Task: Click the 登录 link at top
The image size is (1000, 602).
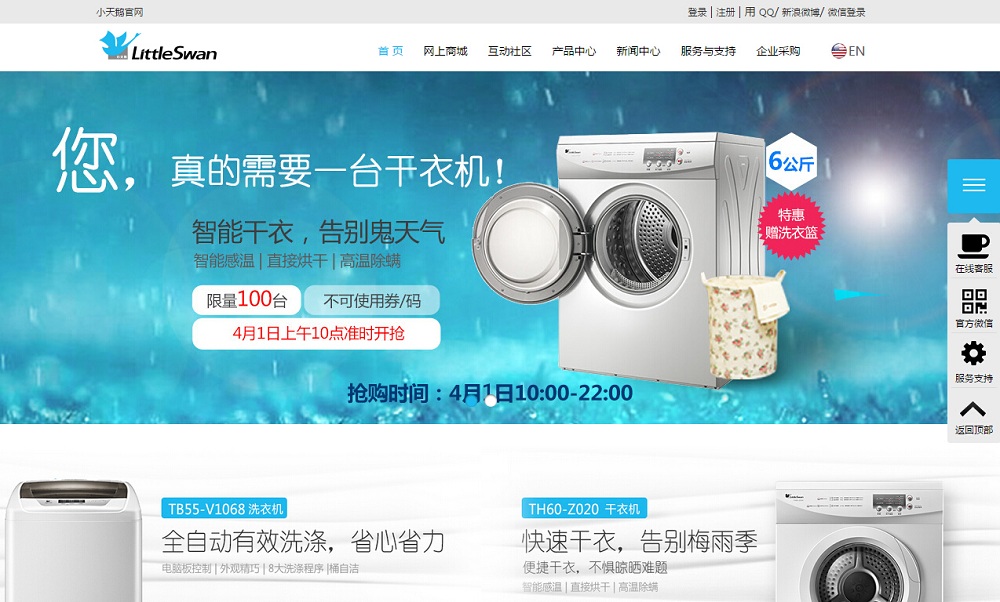Action: click(697, 12)
